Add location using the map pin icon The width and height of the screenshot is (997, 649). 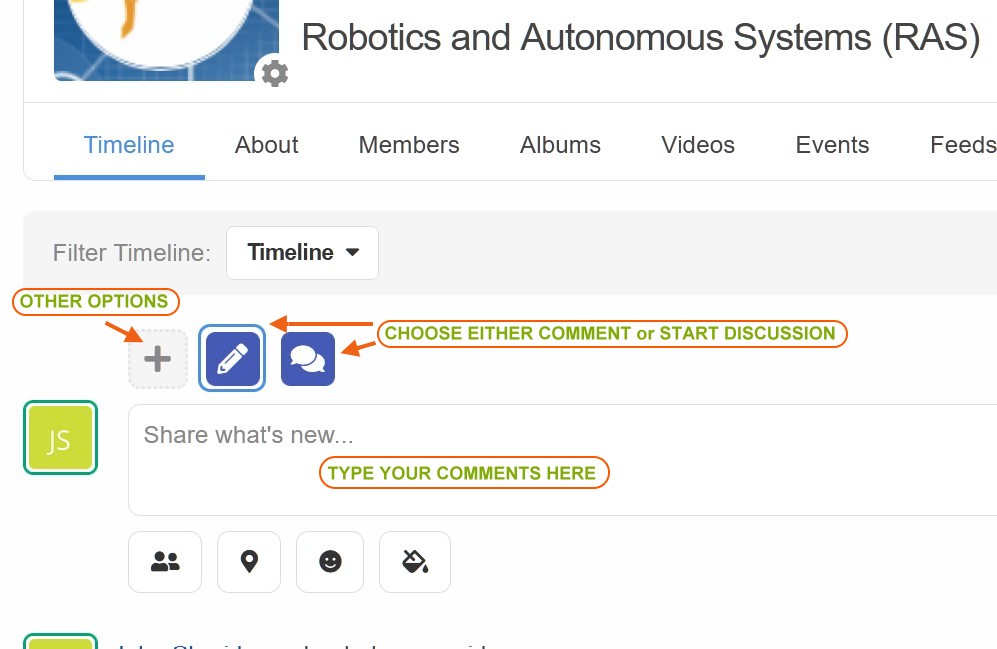coord(249,562)
